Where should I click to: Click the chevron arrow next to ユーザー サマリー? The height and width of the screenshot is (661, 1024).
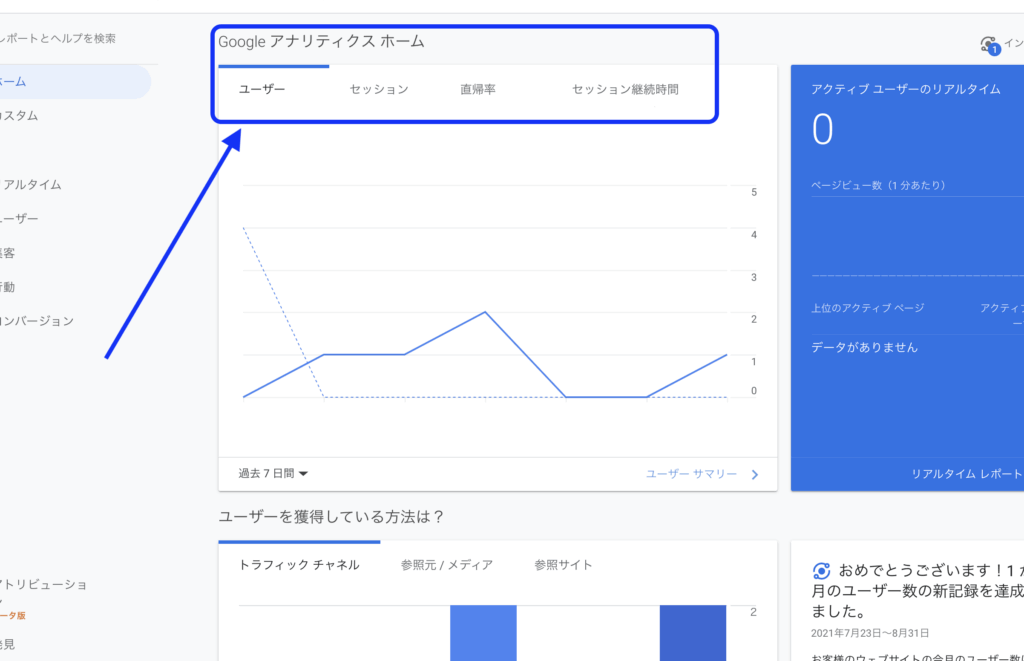(x=755, y=474)
